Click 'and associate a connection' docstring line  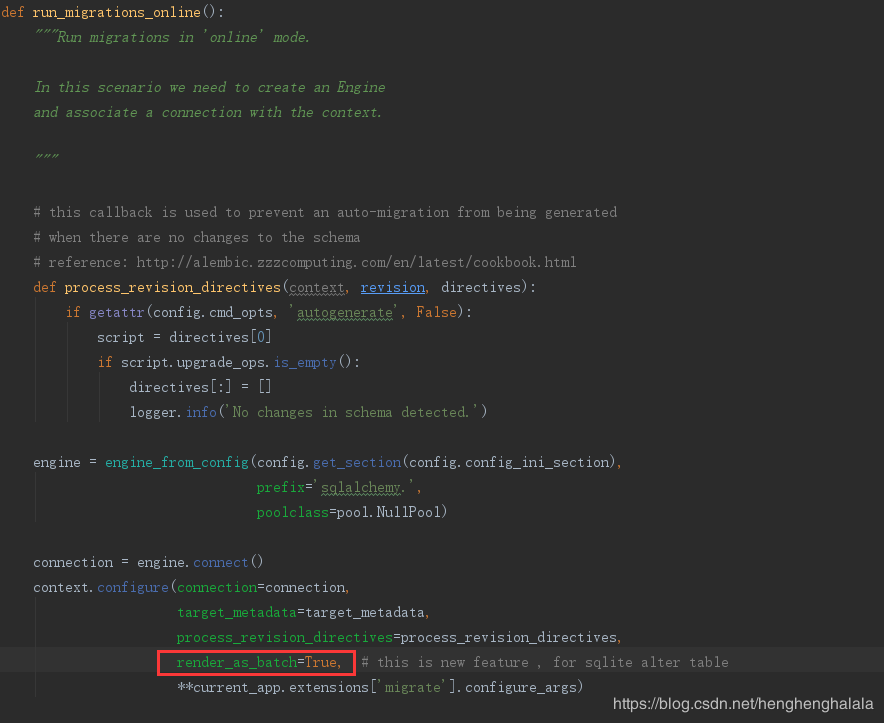(x=207, y=112)
